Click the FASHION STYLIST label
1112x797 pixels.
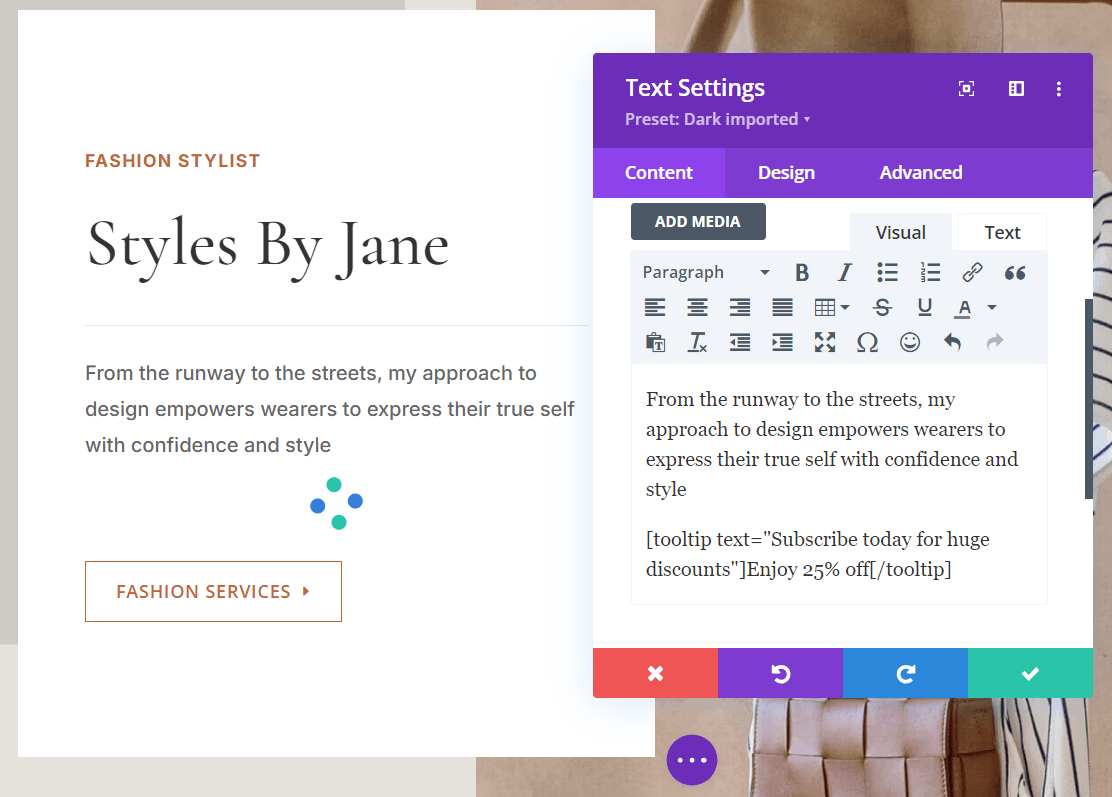click(x=172, y=161)
